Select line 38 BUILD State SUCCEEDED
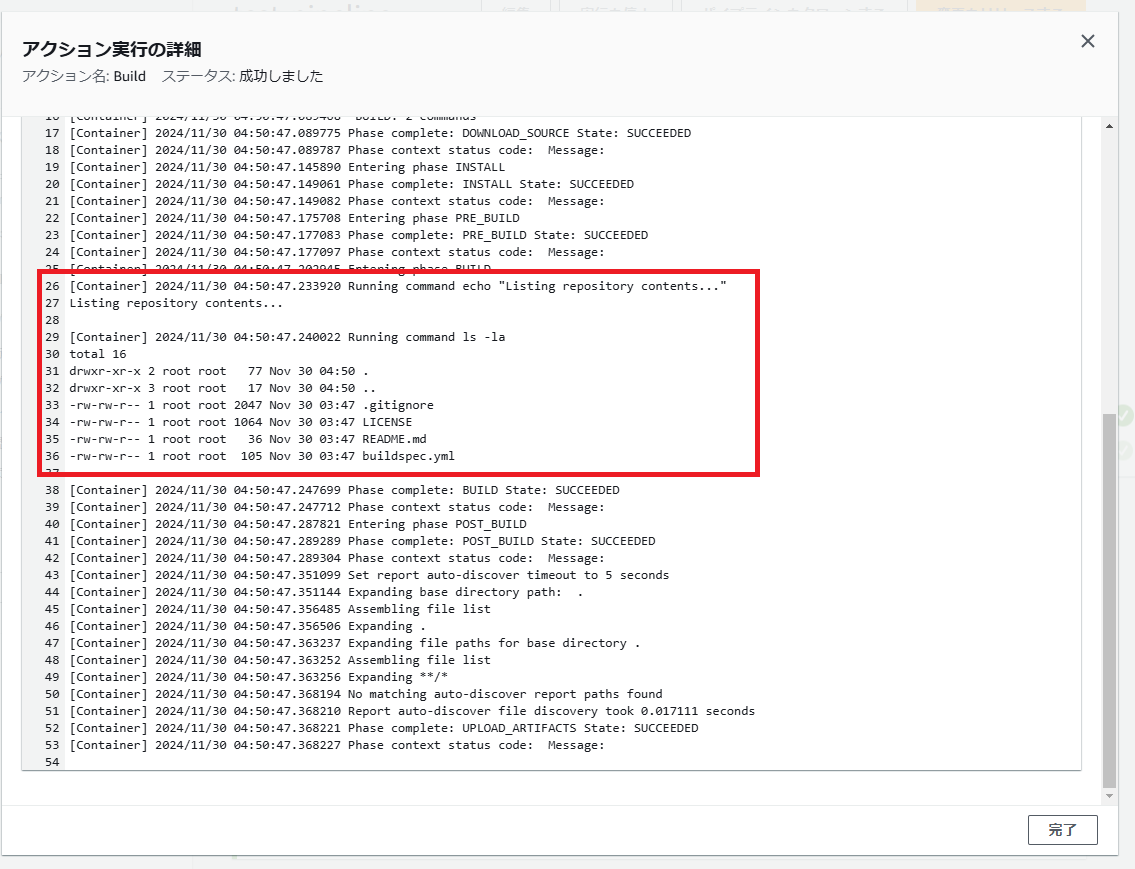 (x=345, y=491)
